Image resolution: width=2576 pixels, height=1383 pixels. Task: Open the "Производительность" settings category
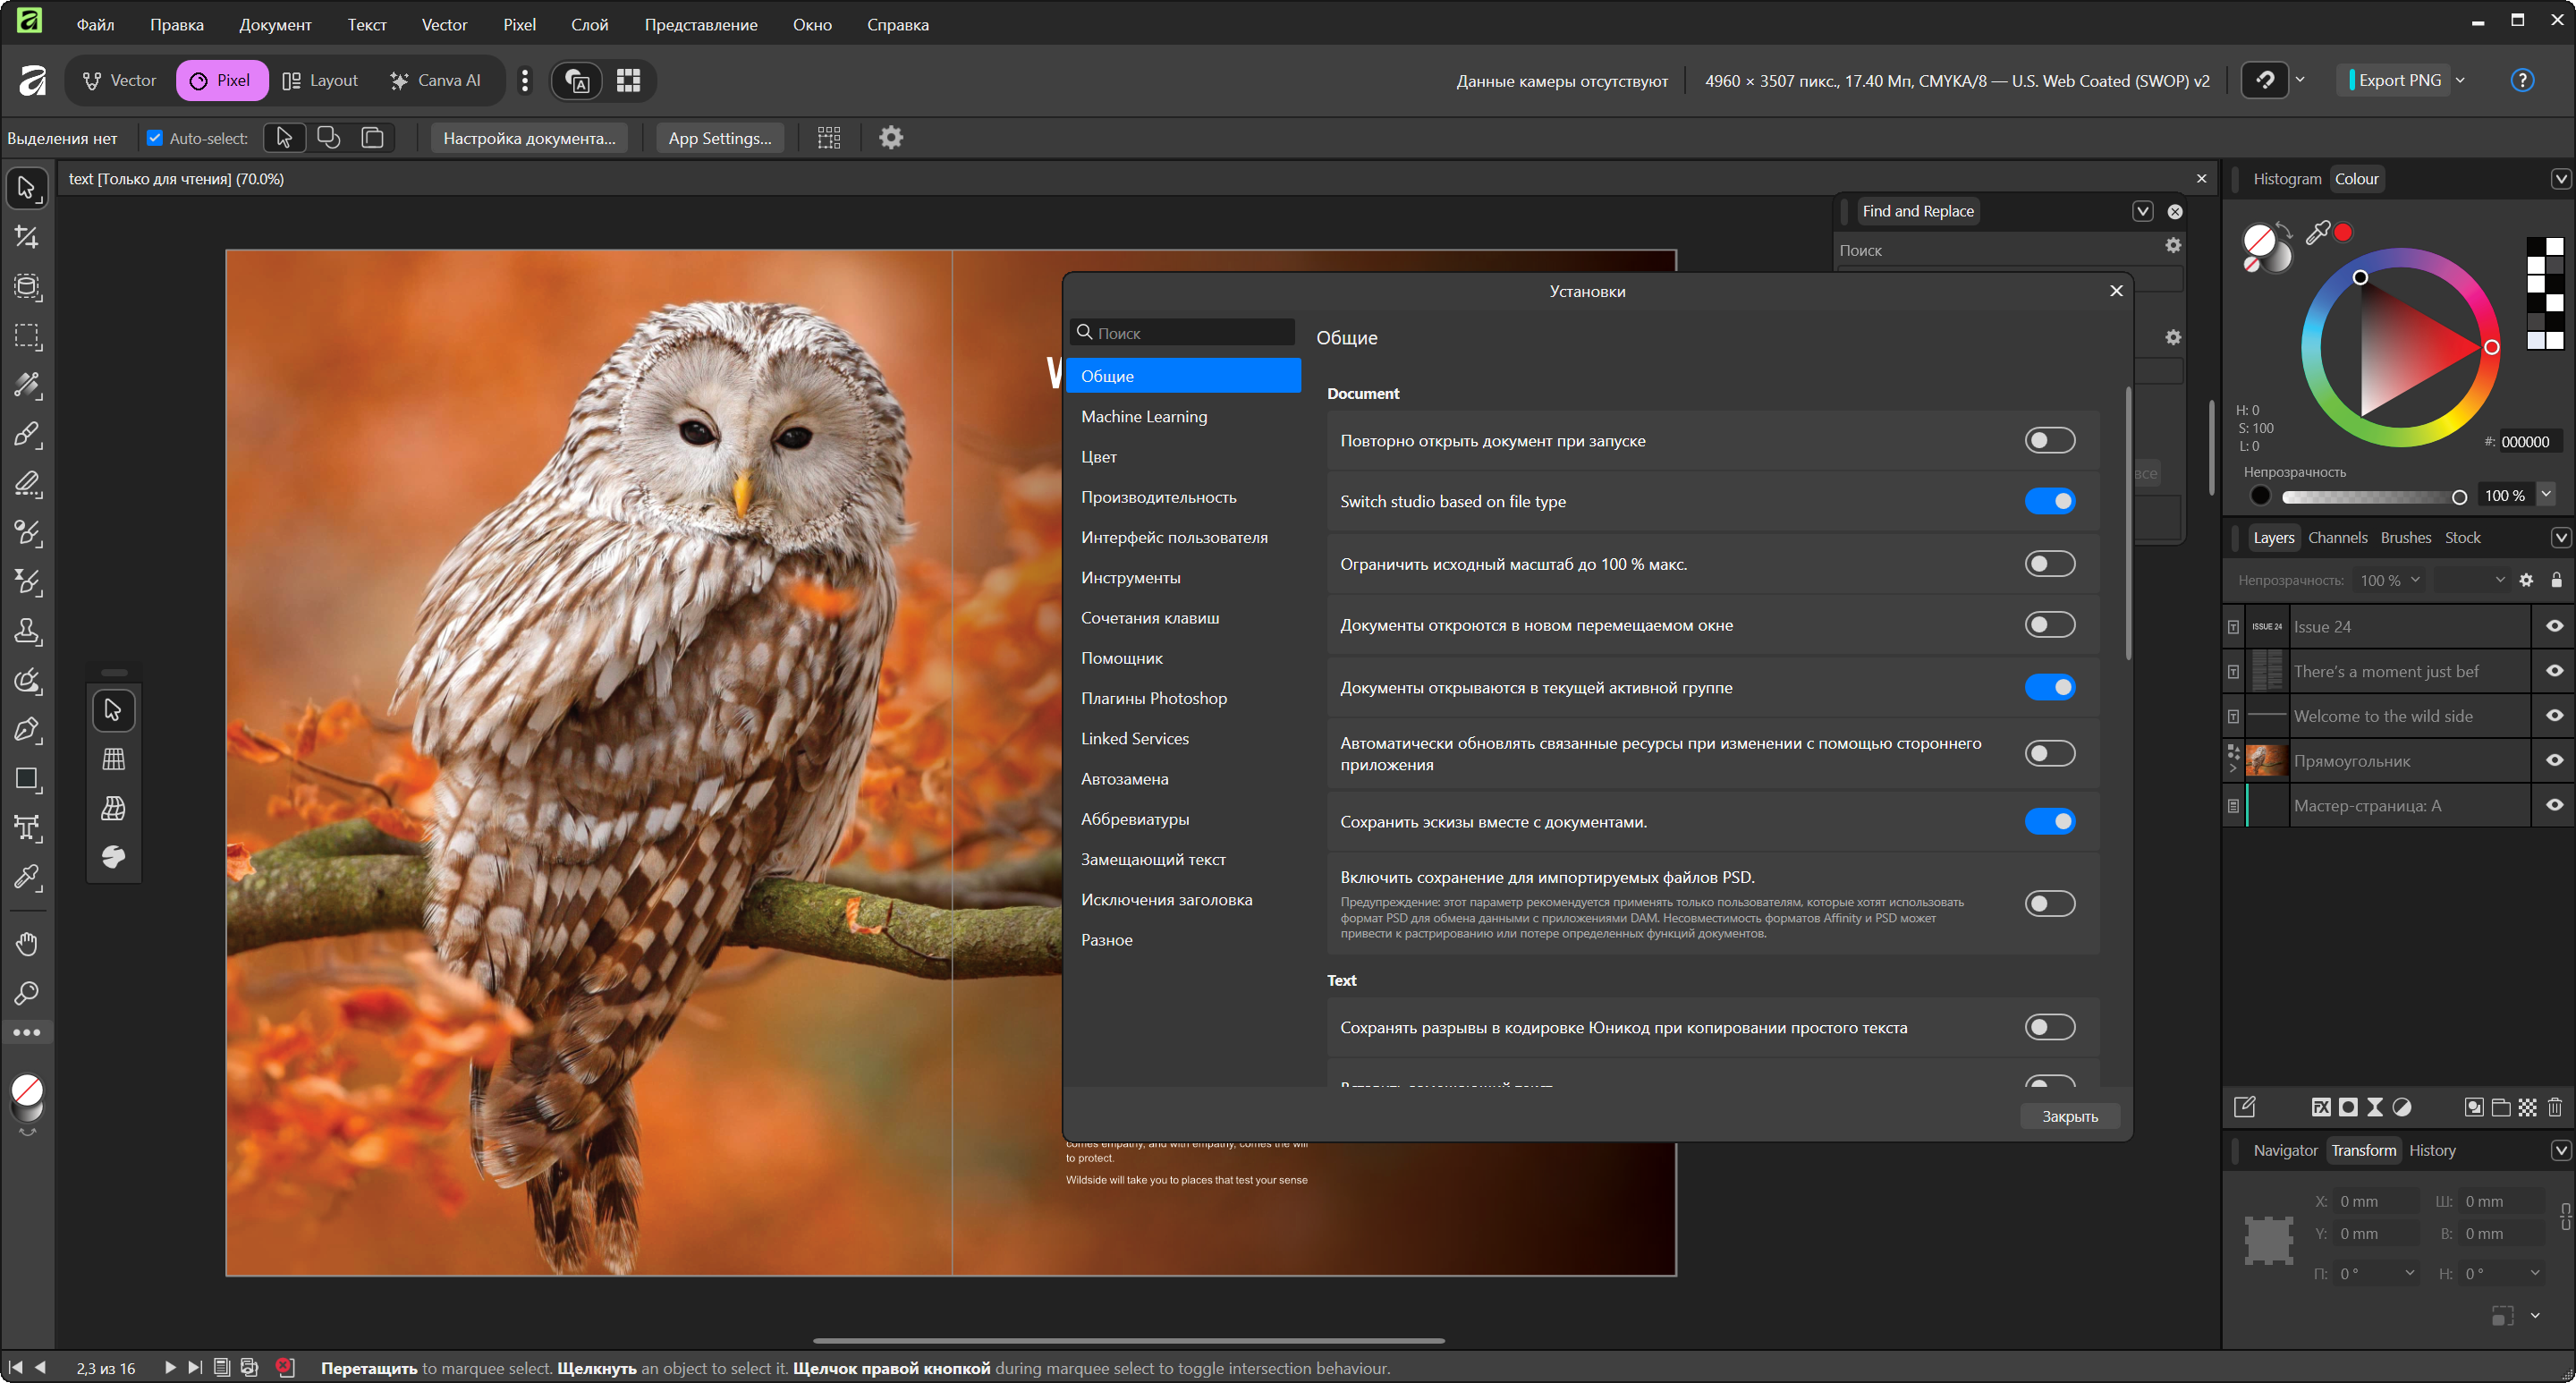[x=1158, y=497]
